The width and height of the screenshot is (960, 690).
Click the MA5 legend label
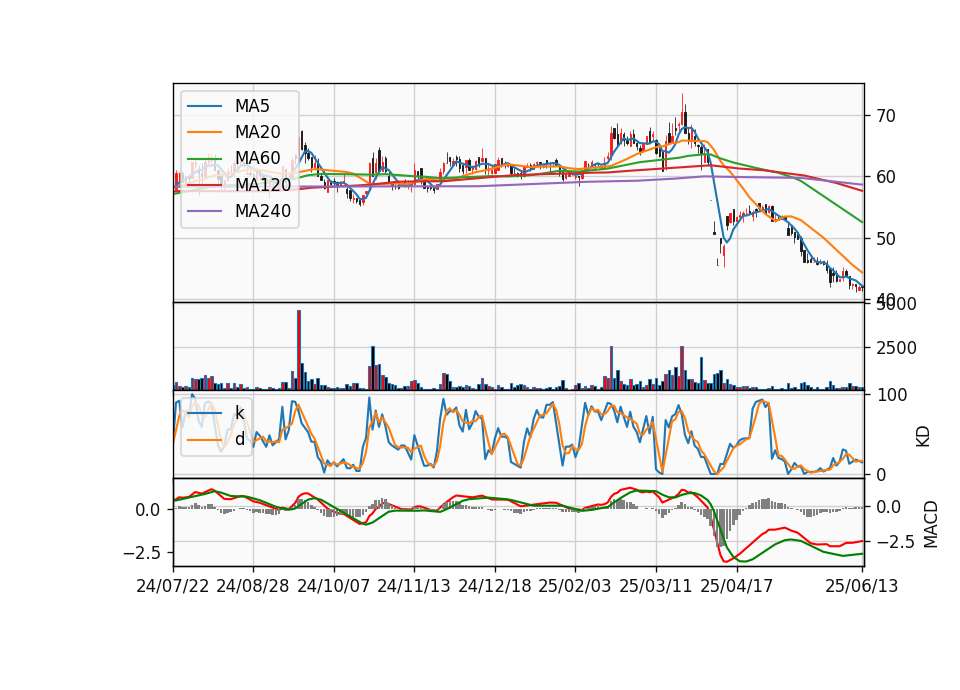(252, 106)
